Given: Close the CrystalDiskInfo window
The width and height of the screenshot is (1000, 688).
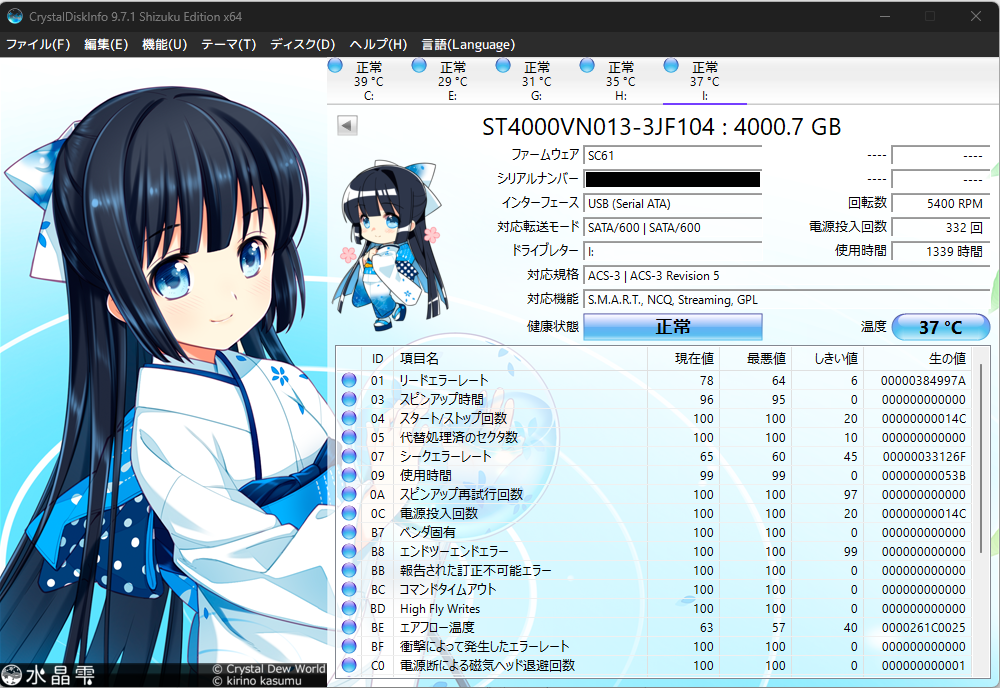Looking at the screenshot, I should click(976, 17).
